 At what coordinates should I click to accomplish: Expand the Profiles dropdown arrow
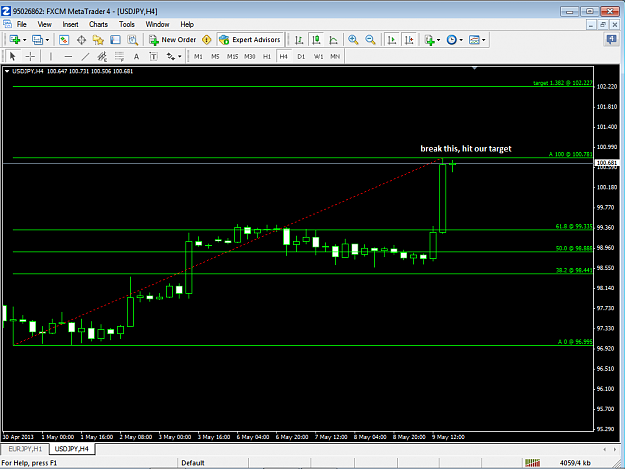tap(47, 40)
